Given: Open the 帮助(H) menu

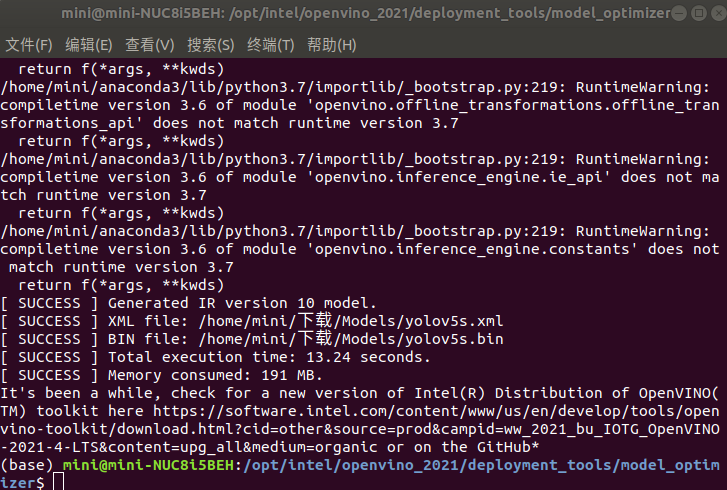Looking at the screenshot, I should pos(332,45).
